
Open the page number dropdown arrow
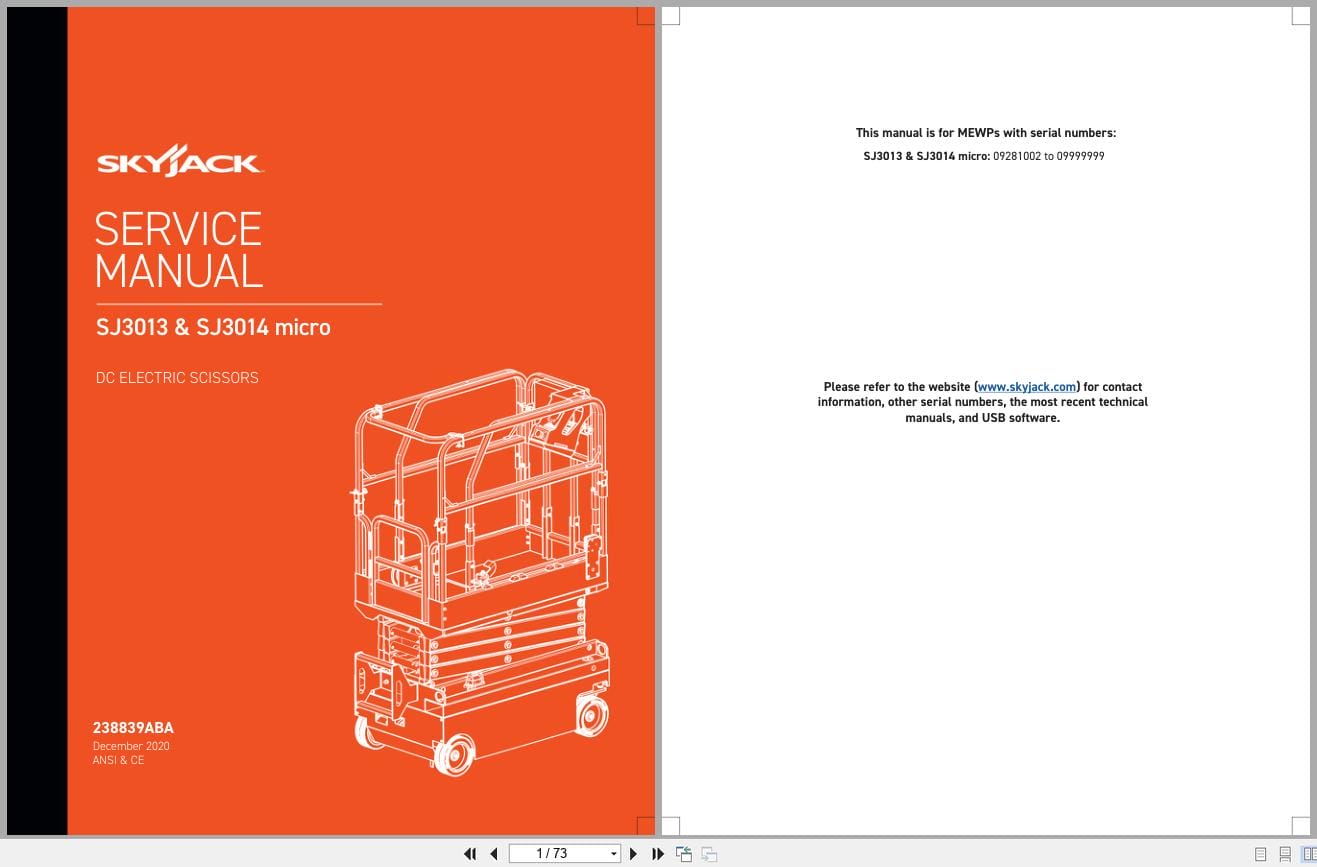[x=613, y=854]
